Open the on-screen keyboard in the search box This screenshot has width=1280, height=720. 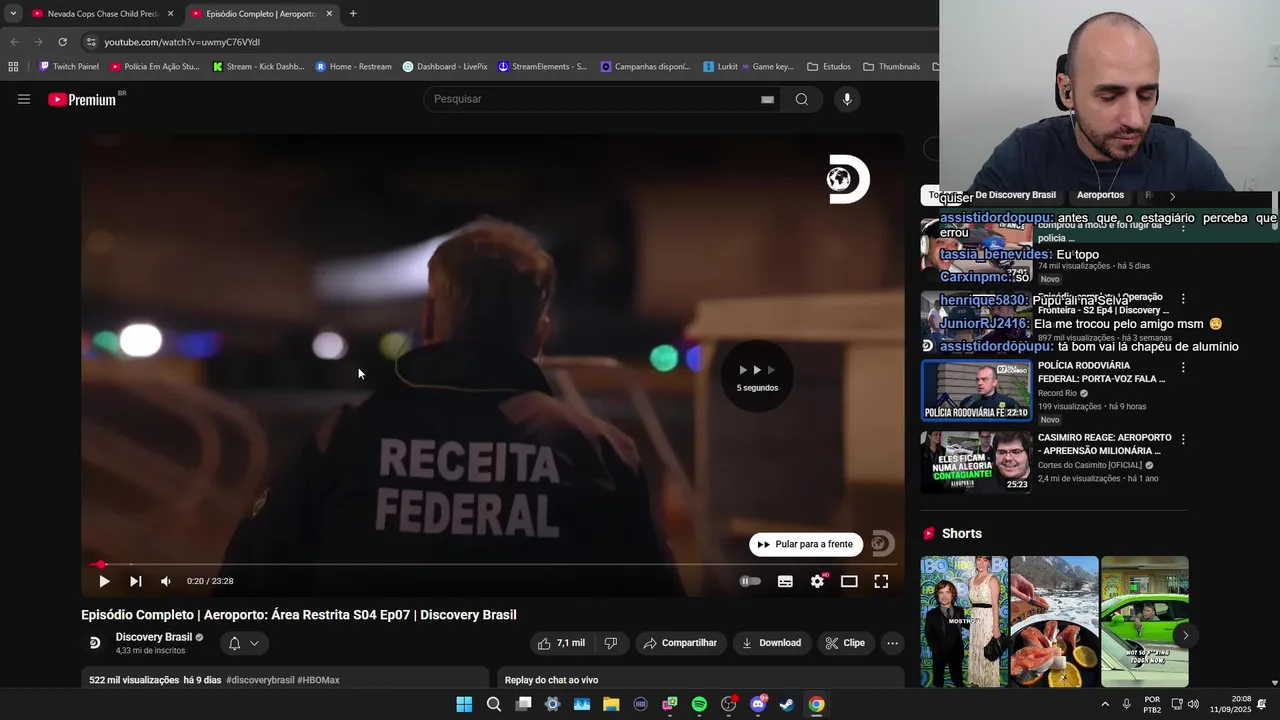767,99
